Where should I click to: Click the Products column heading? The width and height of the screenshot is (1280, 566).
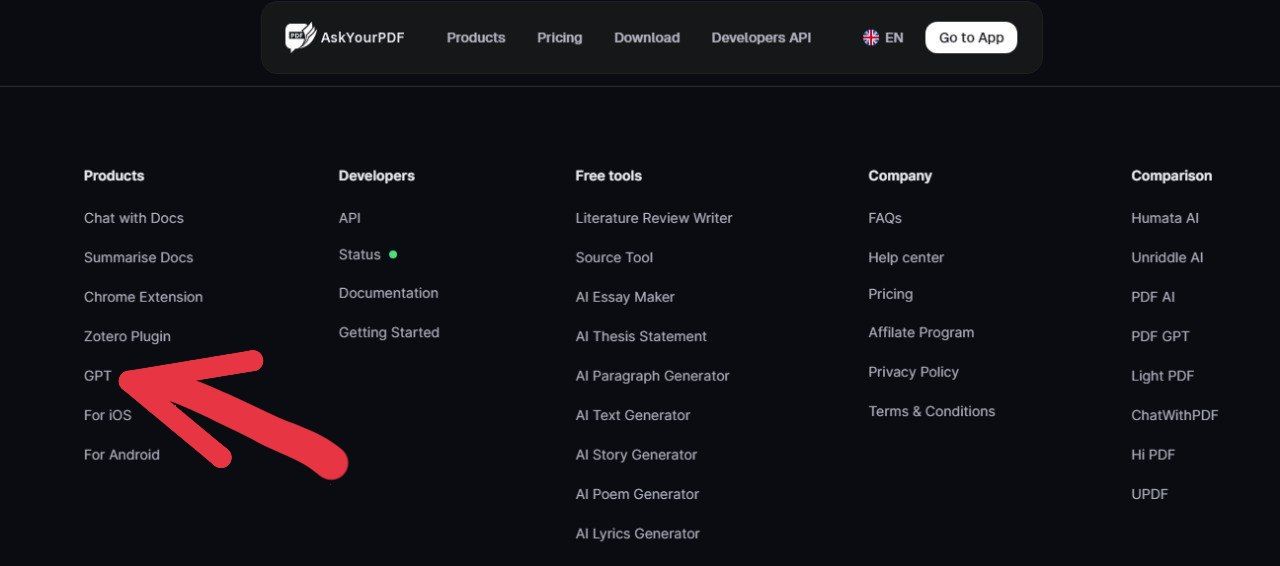[114, 175]
